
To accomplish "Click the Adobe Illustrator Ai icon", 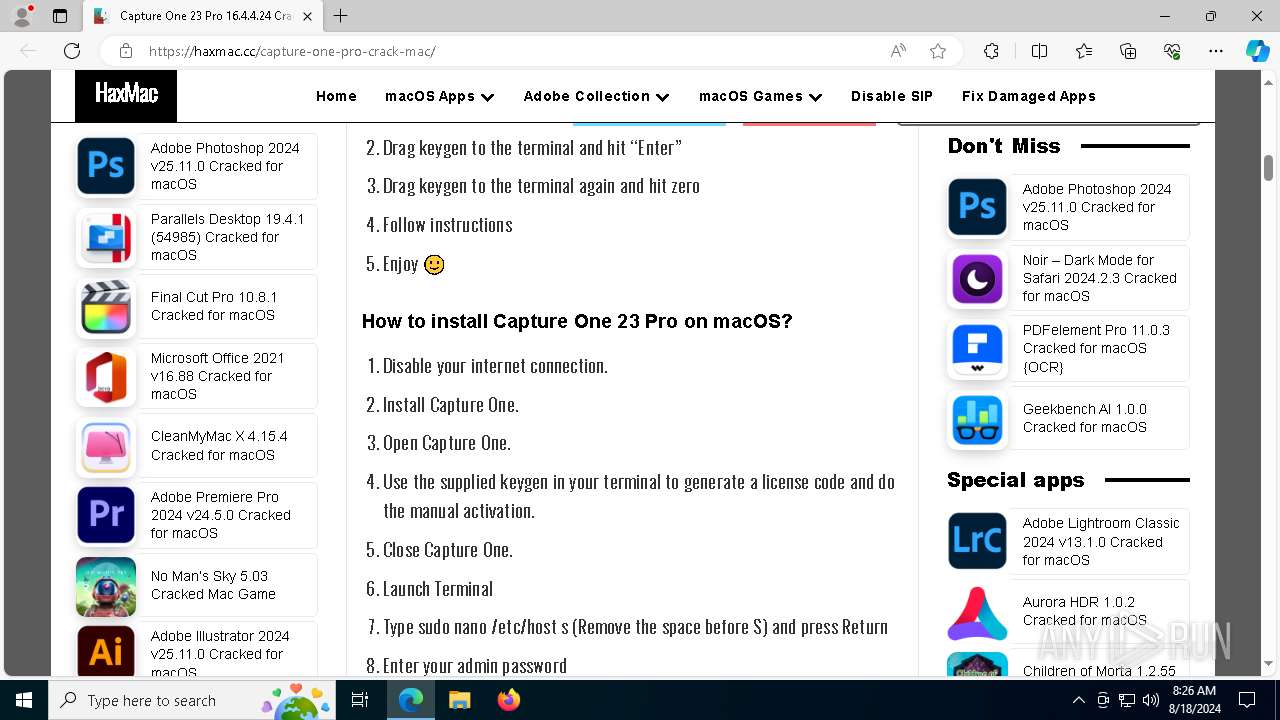I will click(x=106, y=652).
